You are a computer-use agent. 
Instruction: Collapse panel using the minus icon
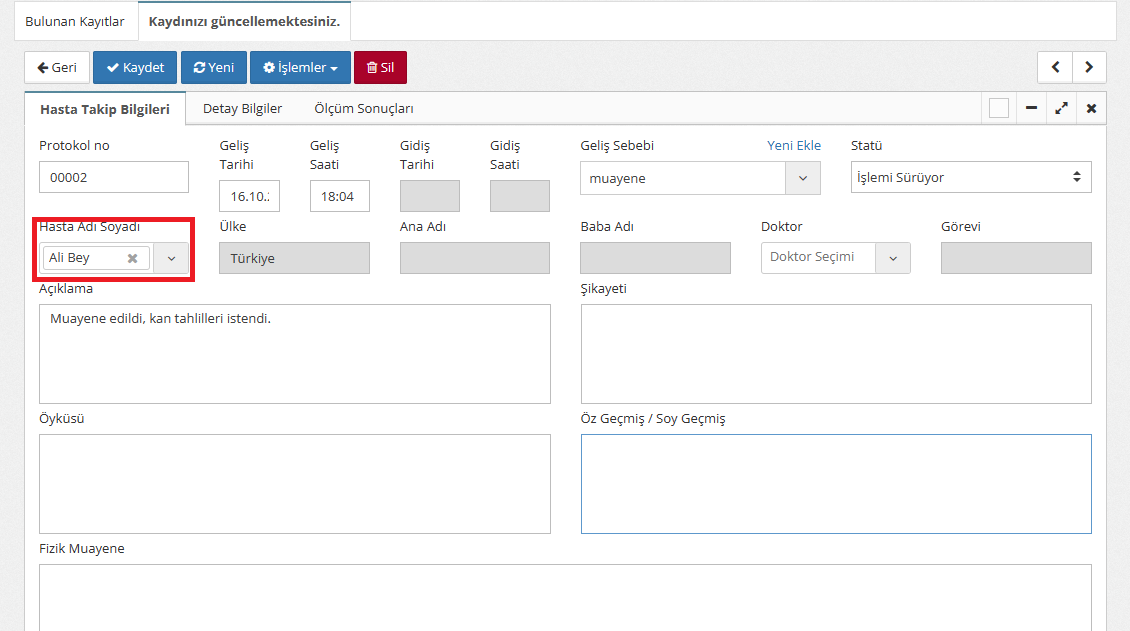[1031, 108]
